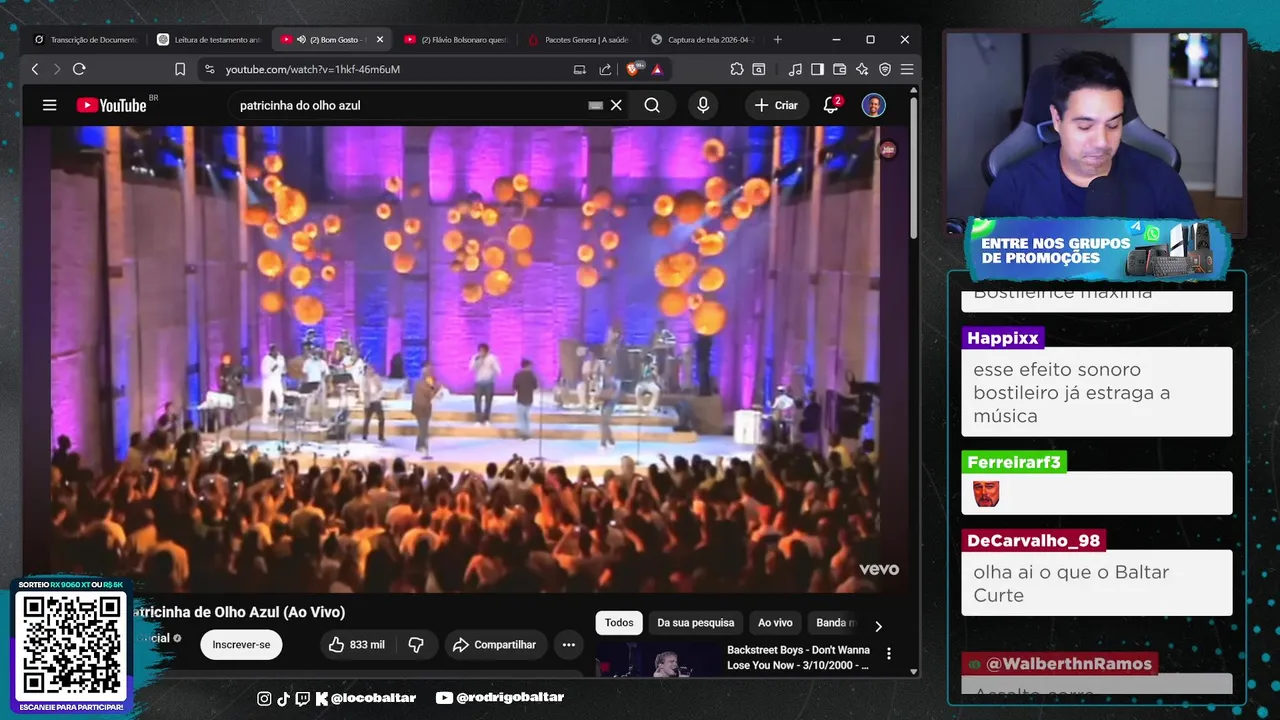The image size is (1280, 720).
Task: Open Brave Shields lion icon
Action: [633, 69]
